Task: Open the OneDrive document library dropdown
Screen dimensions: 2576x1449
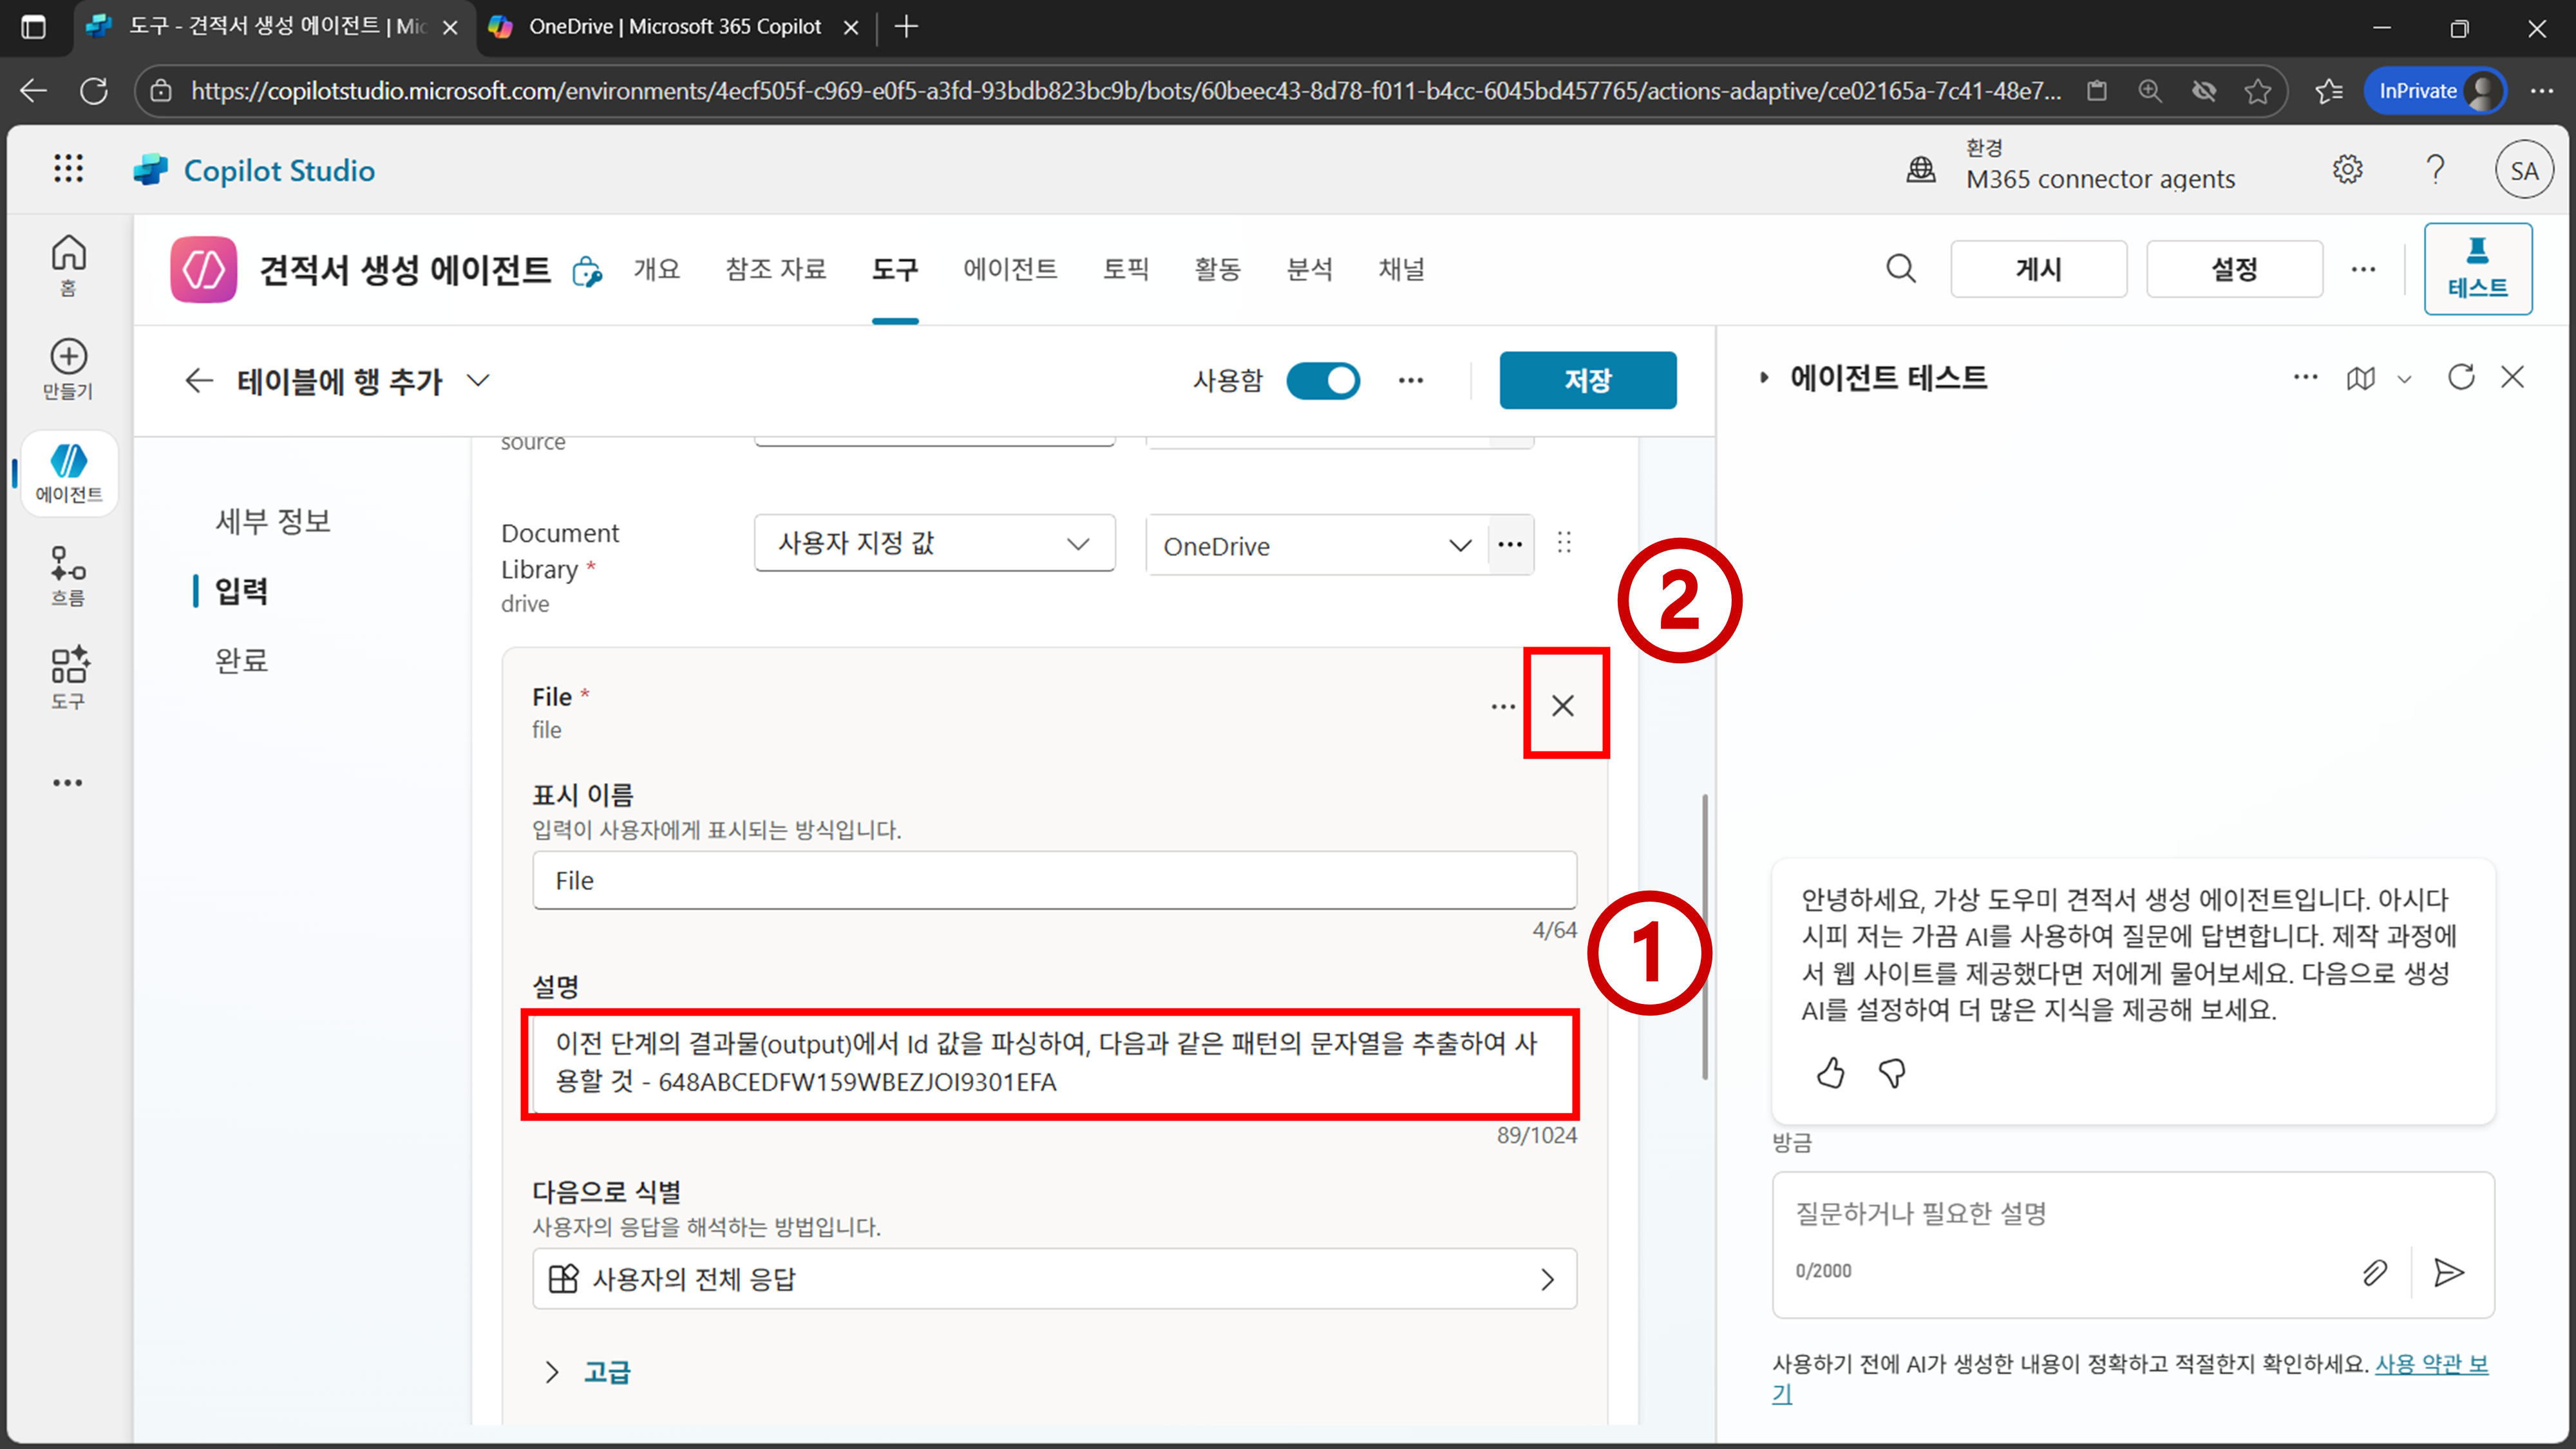Action: (1316, 546)
